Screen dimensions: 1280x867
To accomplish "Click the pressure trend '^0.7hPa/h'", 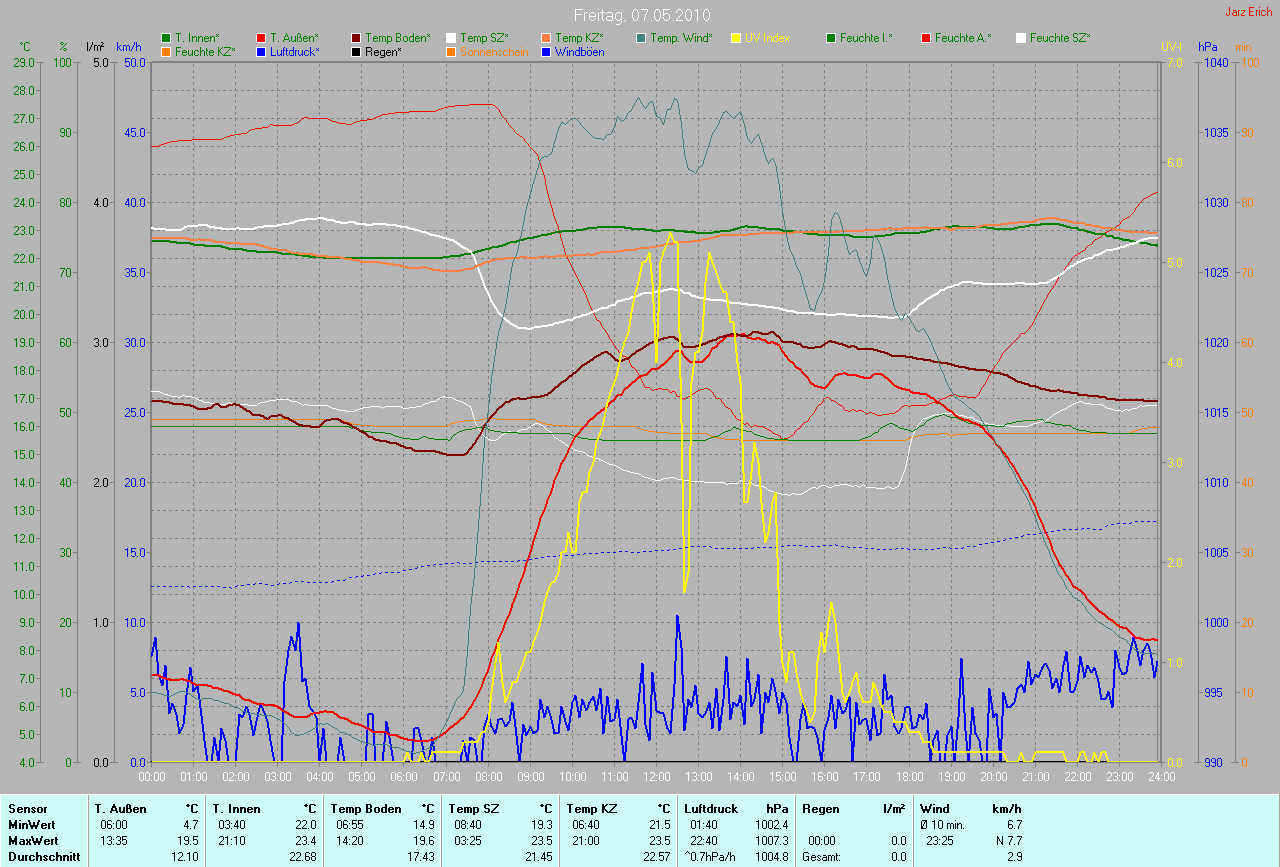I will coord(710,857).
